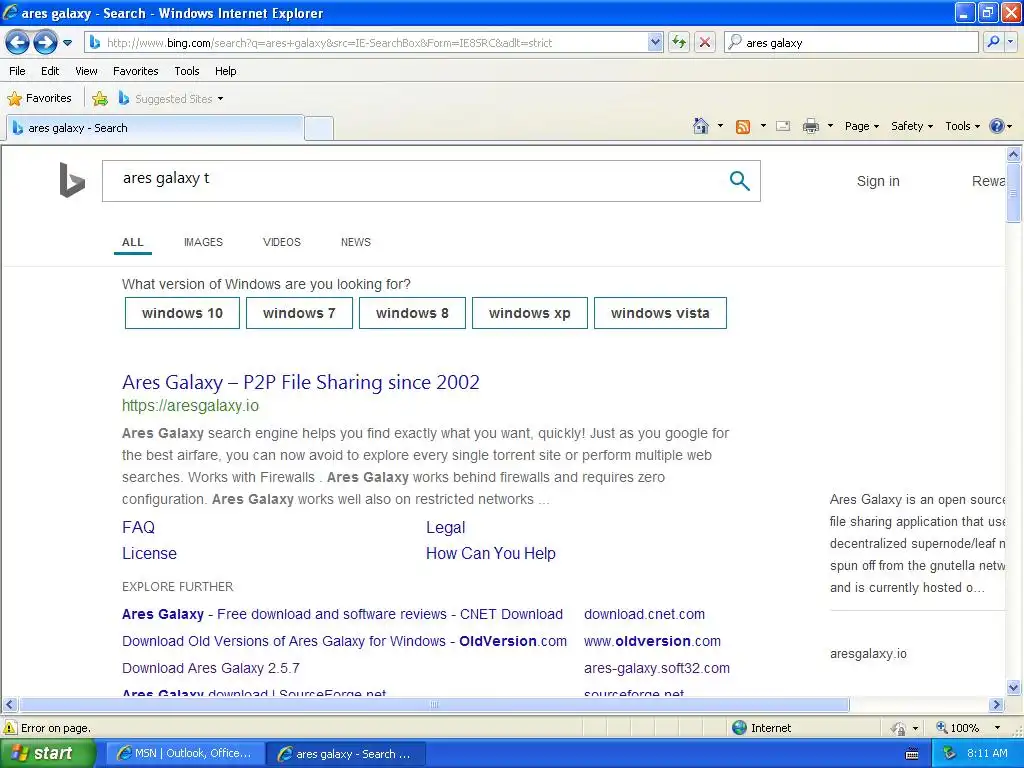Open the Help menu
Image resolution: width=1024 pixels, height=768 pixels.
point(226,71)
